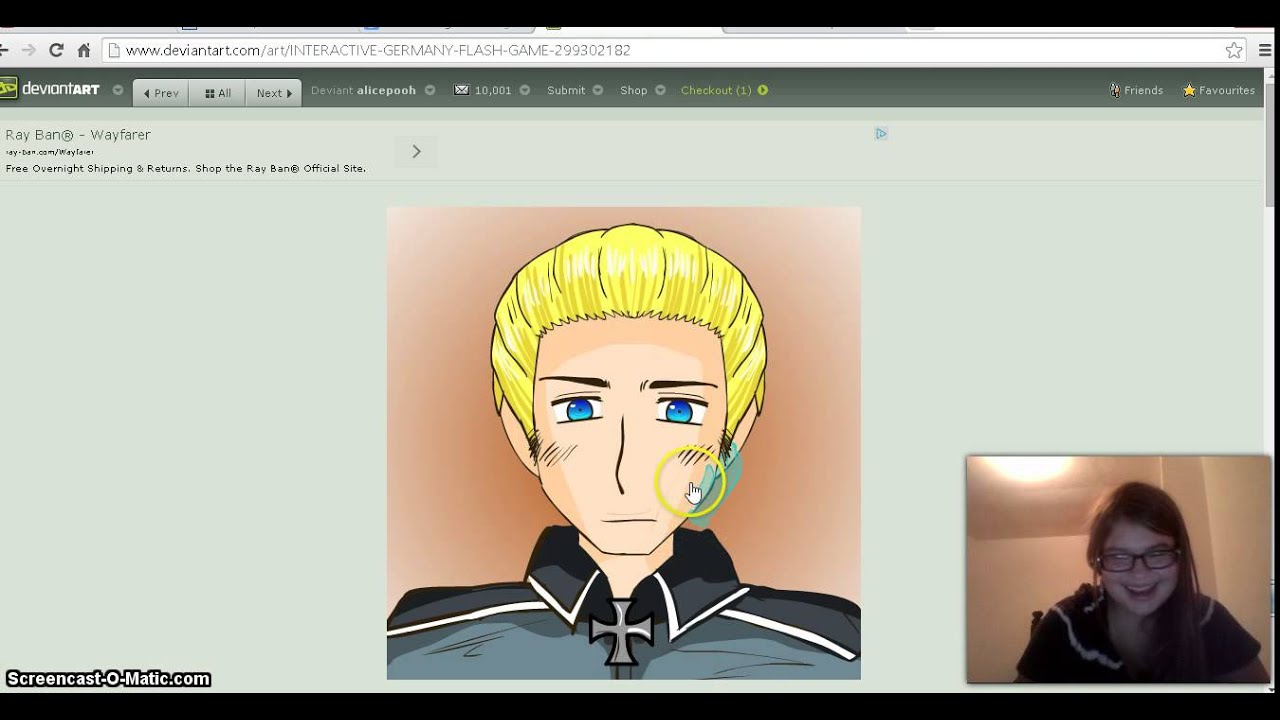
Task: Open the Chrome menu hamburger icon
Action: click(1265, 50)
